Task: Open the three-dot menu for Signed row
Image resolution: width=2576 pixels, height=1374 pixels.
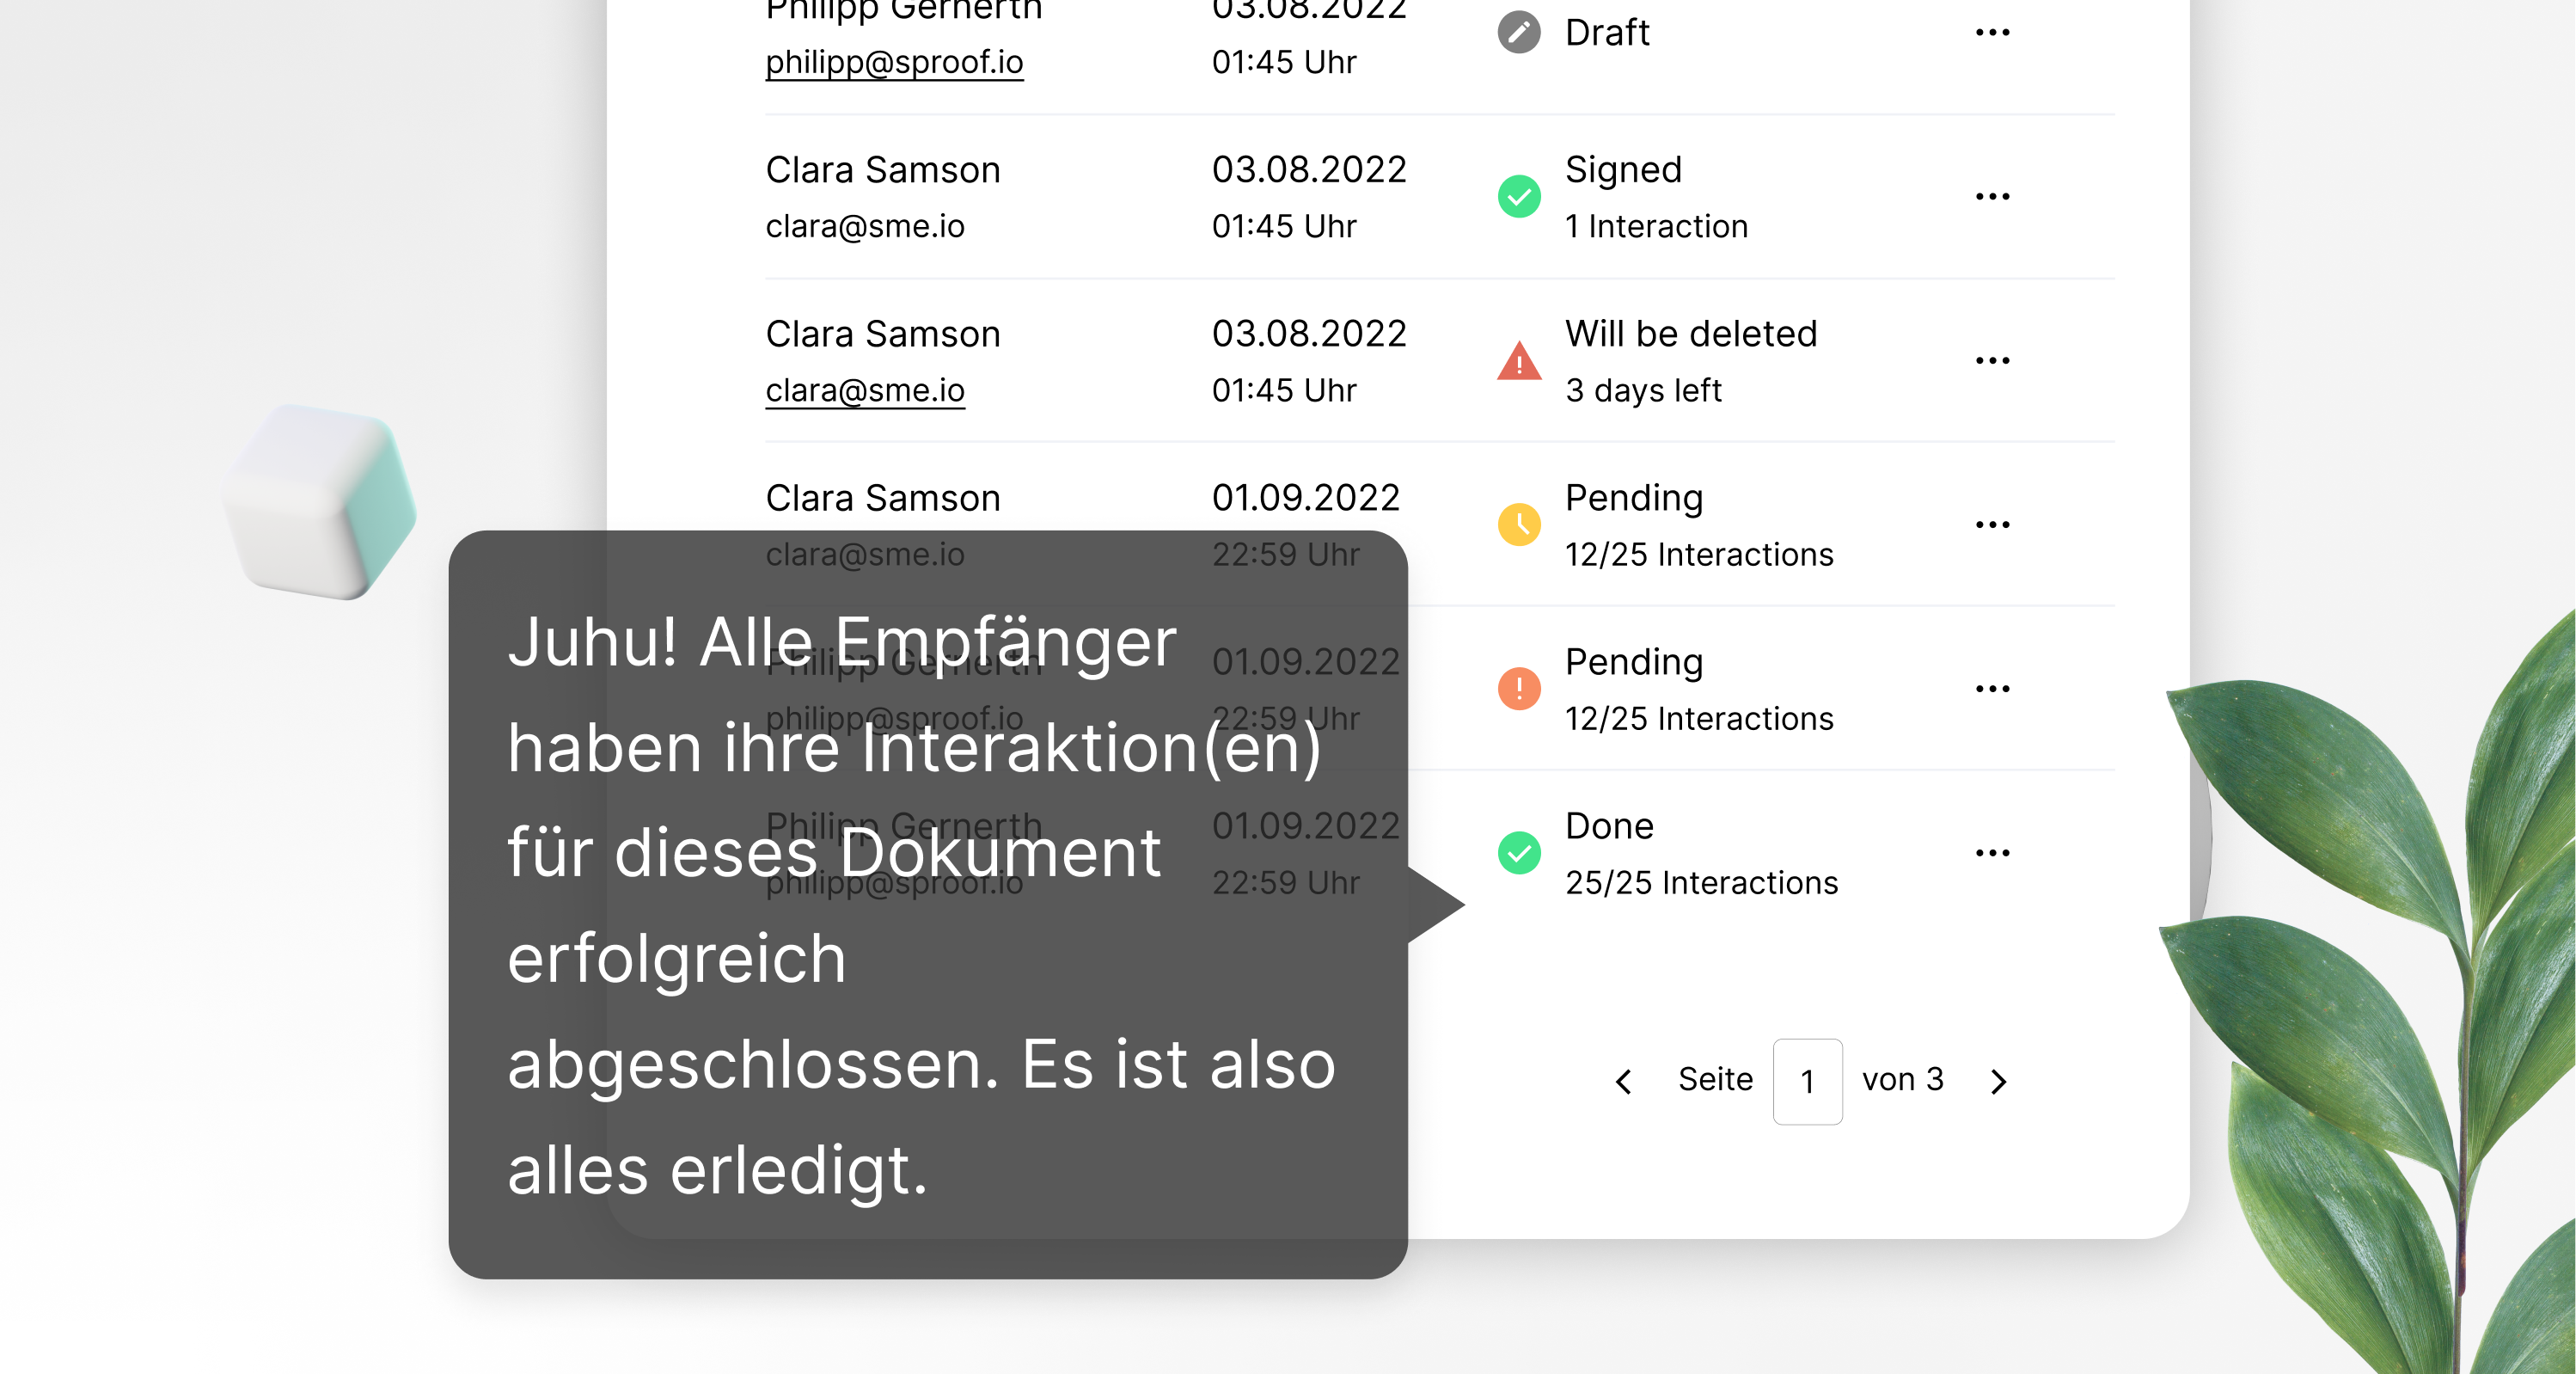Action: 1992,197
